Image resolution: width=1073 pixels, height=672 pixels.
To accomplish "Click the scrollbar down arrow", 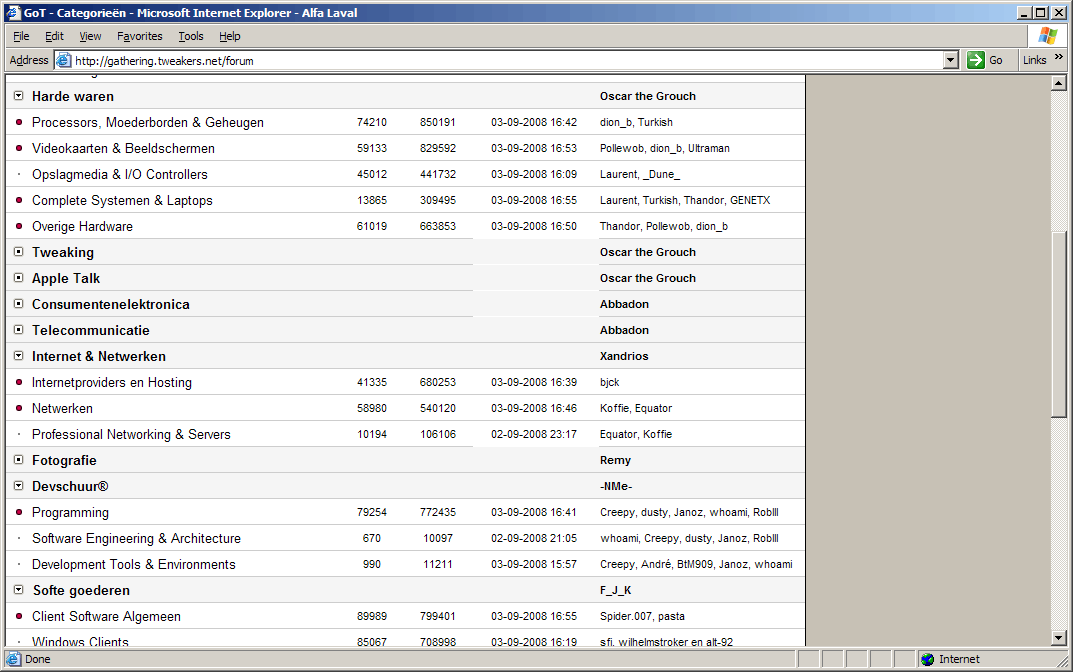I will 1060,636.
